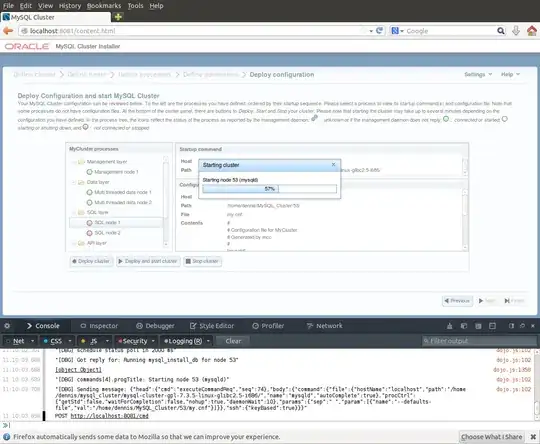Click the browser back arrow button
Screen dimensions: 540x444
tap(8, 31)
